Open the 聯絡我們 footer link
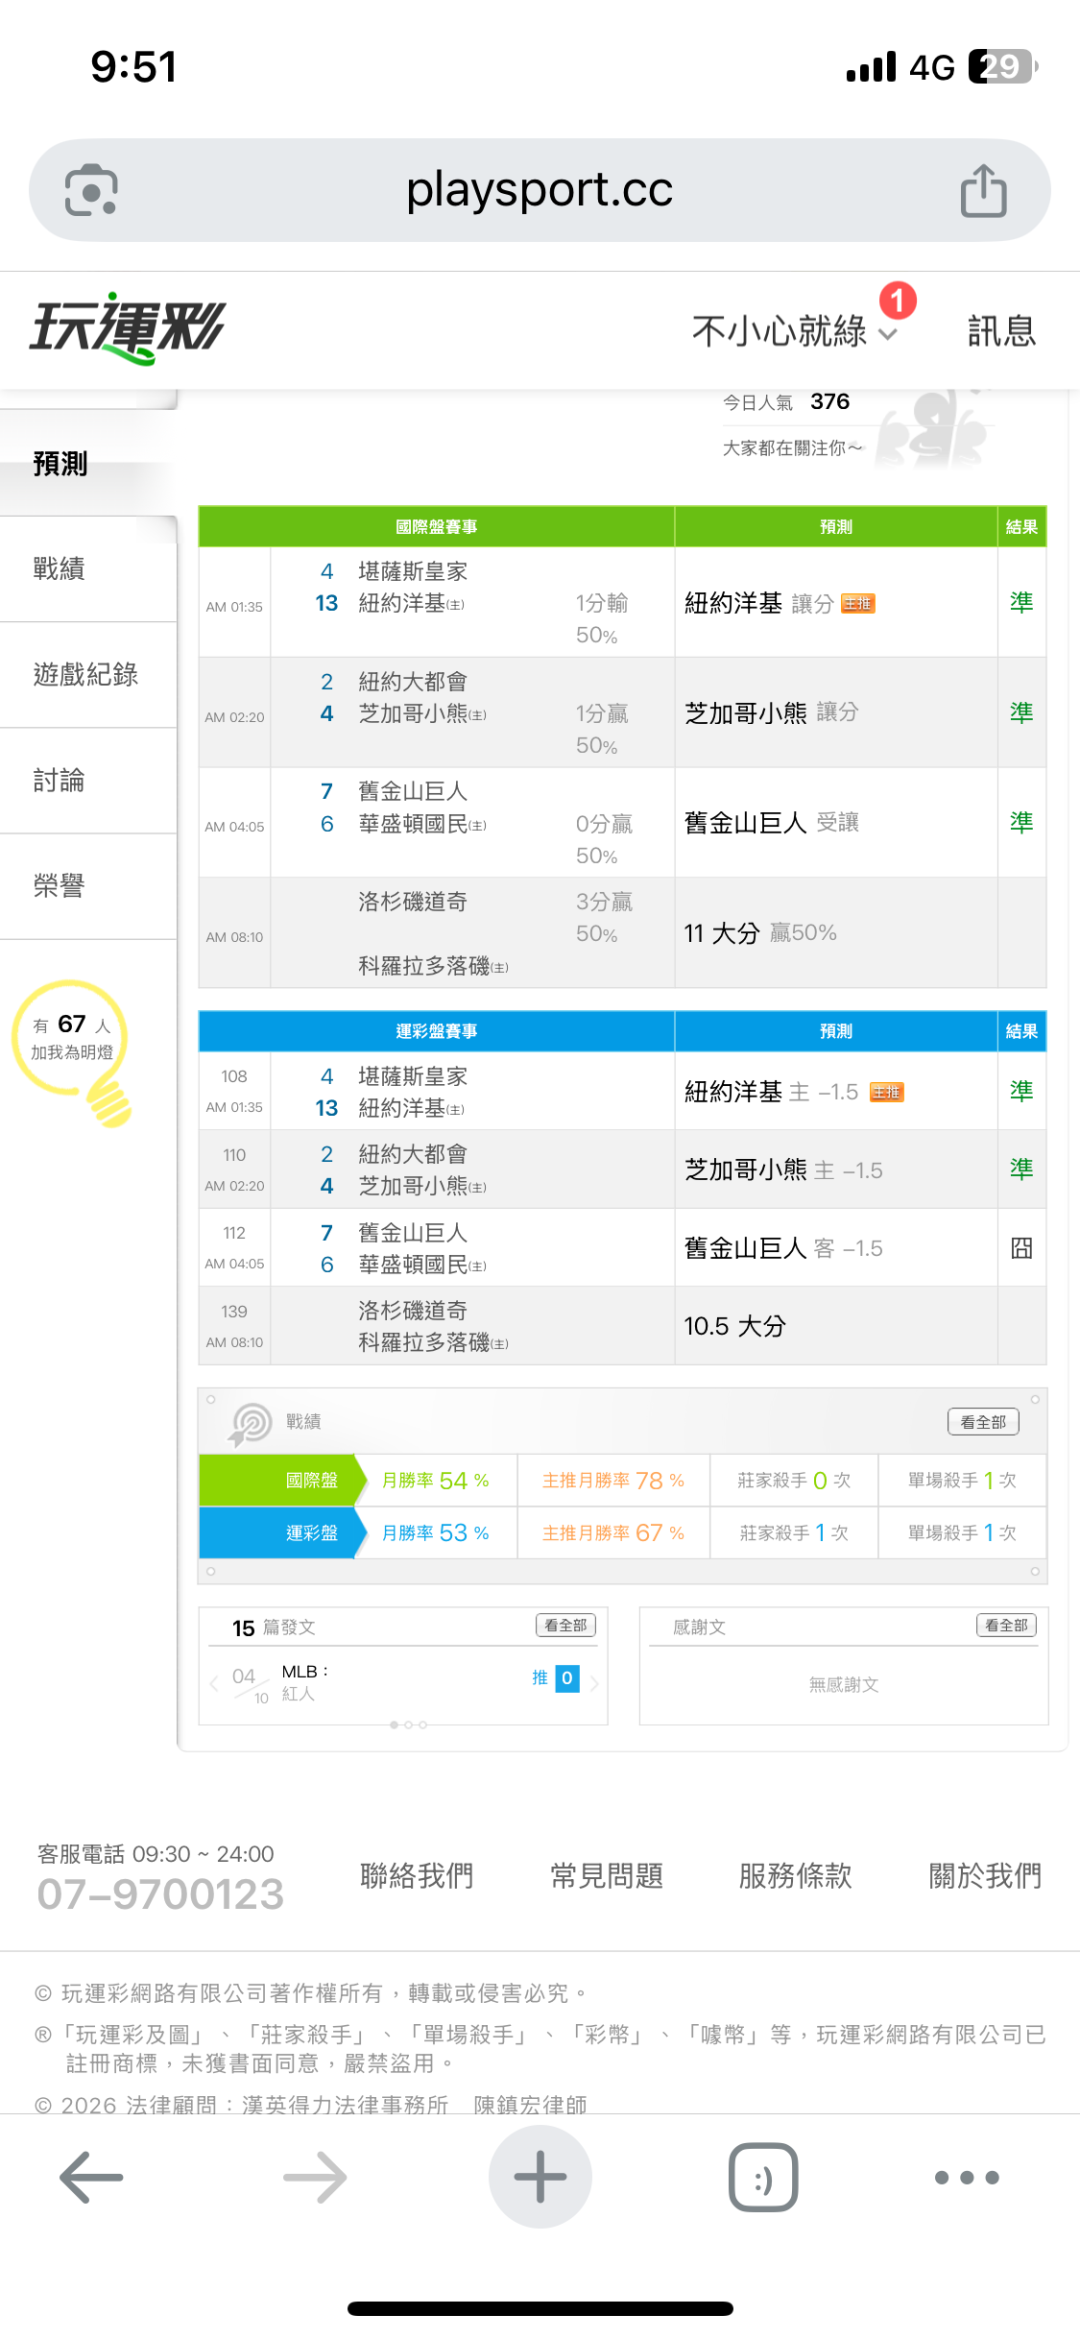Image resolution: width=1080 pixels, height=2339 pixels. pyautogui.click(x=416, y=1876)
